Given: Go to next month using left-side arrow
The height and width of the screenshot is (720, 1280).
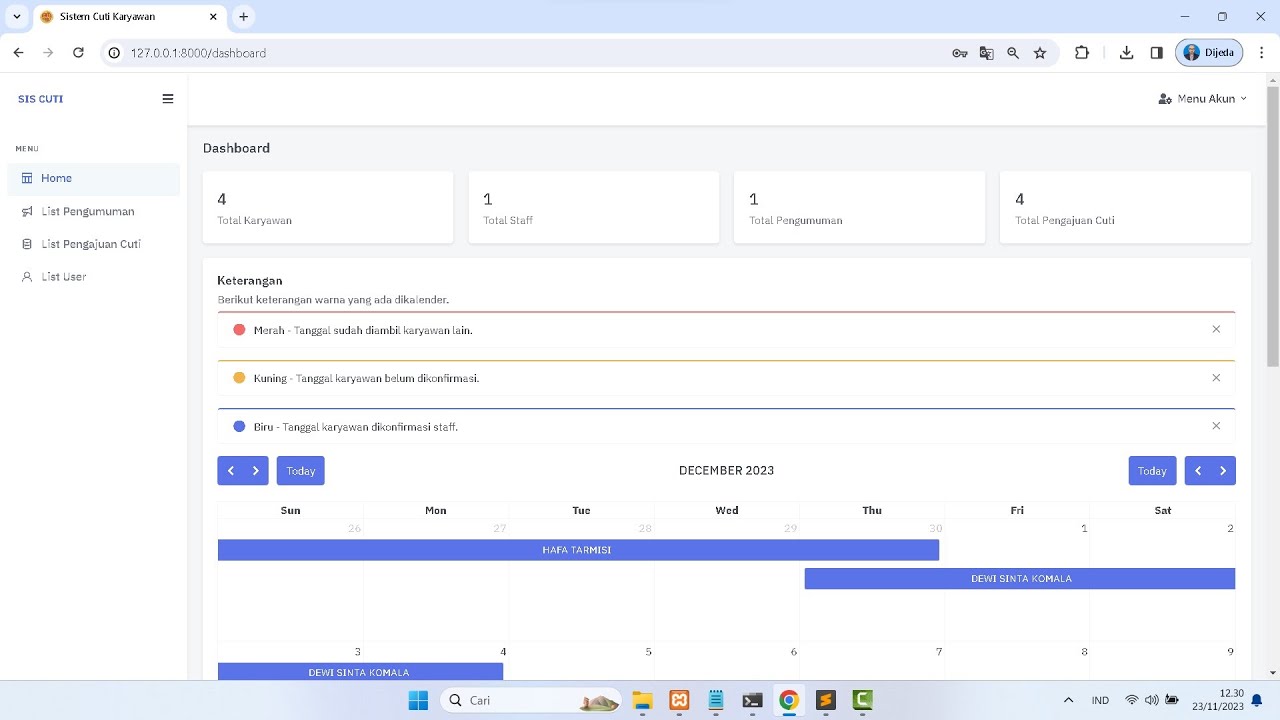Looking at the screenshot, I should pos(256,471).
